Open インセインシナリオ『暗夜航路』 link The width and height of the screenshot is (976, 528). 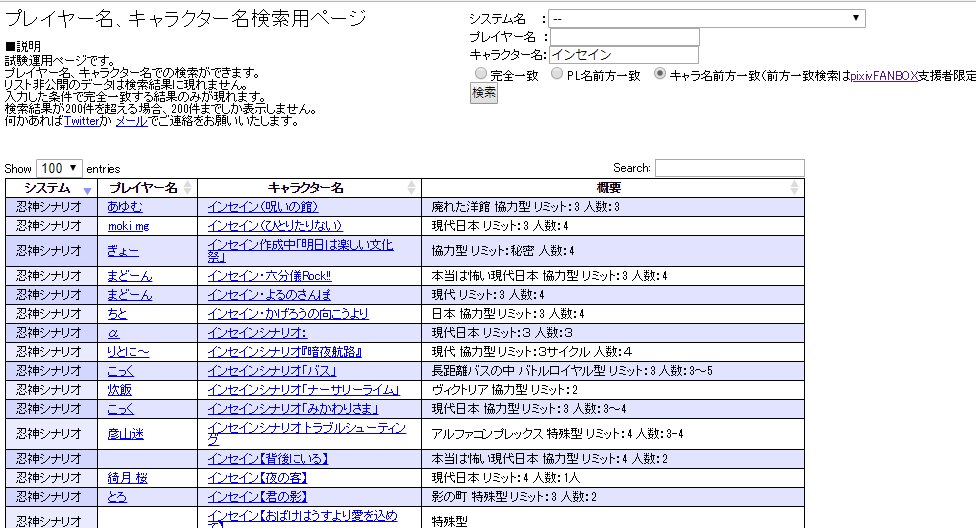(285, 352)
